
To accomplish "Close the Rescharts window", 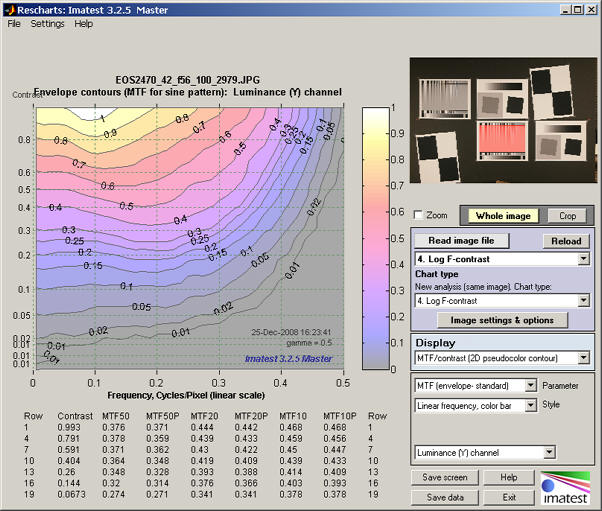I will click(591, 10).
